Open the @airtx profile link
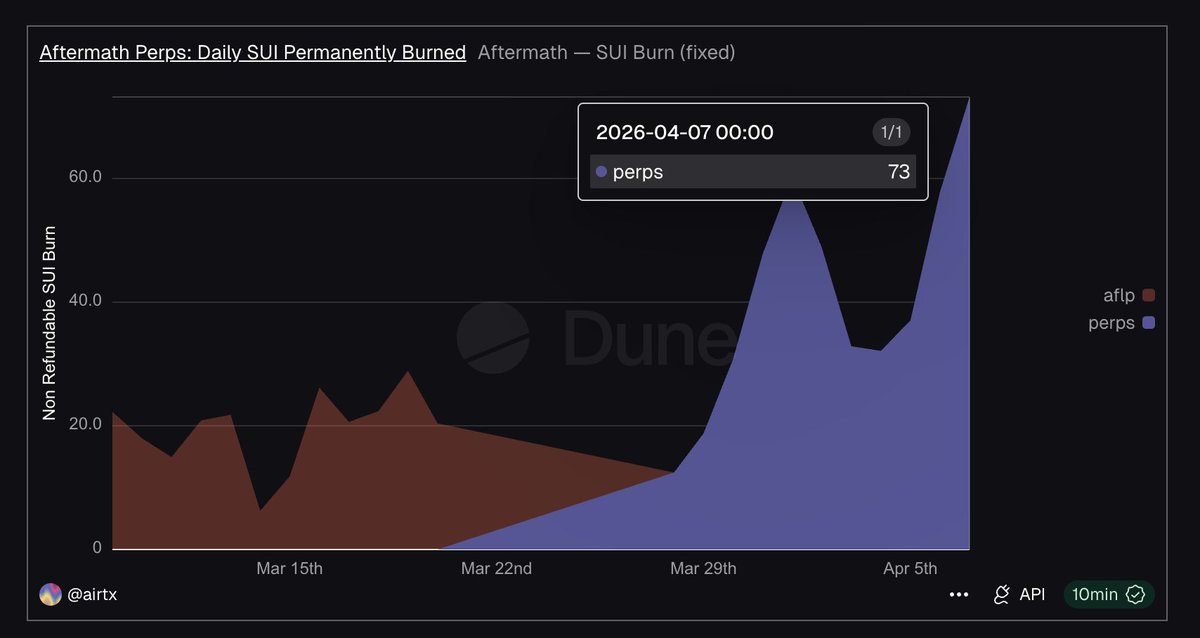The width and height of the screenshot is (1200, 638). tap(92, 595)
